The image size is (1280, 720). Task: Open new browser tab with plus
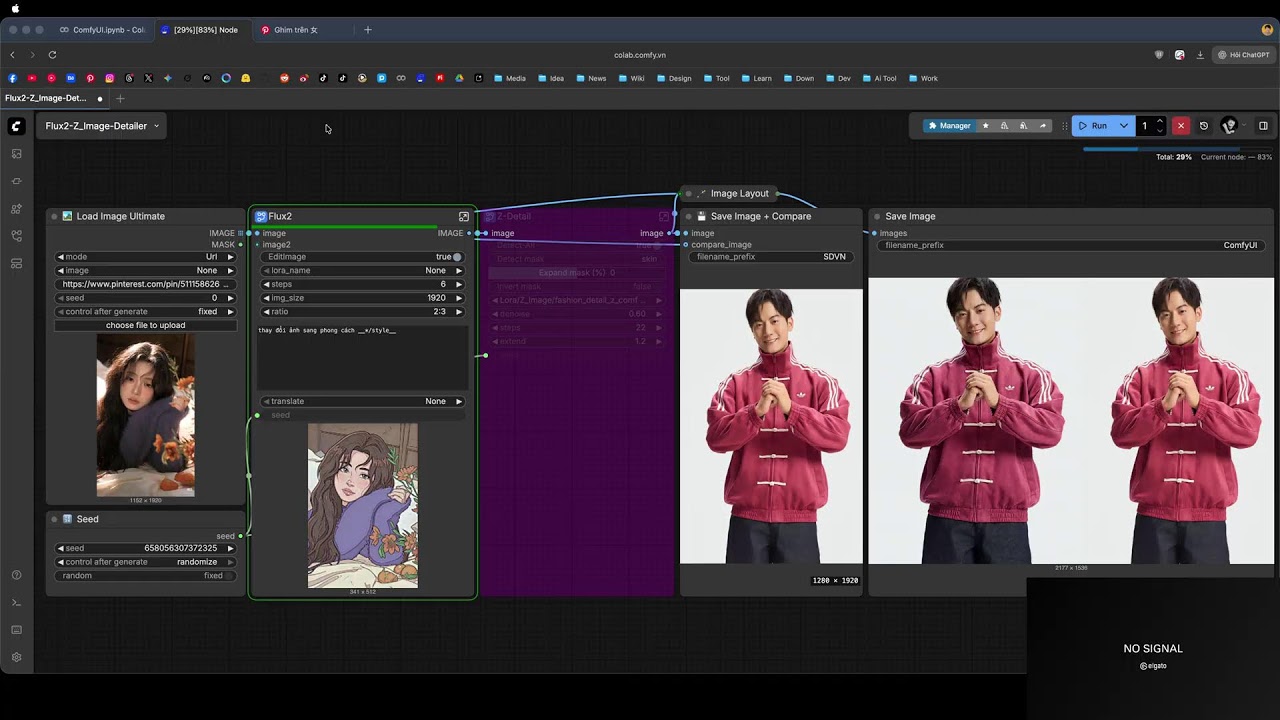(367, 30)
